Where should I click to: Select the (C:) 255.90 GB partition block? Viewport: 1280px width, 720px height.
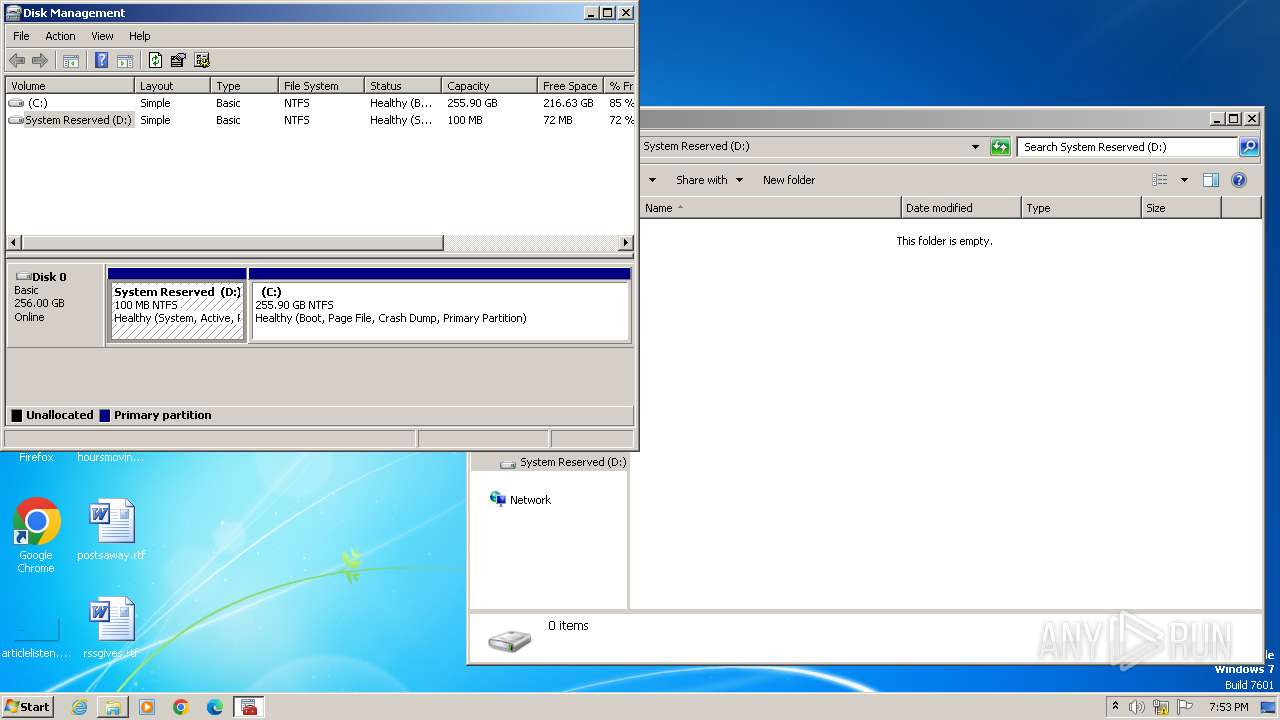click(440, 304)
